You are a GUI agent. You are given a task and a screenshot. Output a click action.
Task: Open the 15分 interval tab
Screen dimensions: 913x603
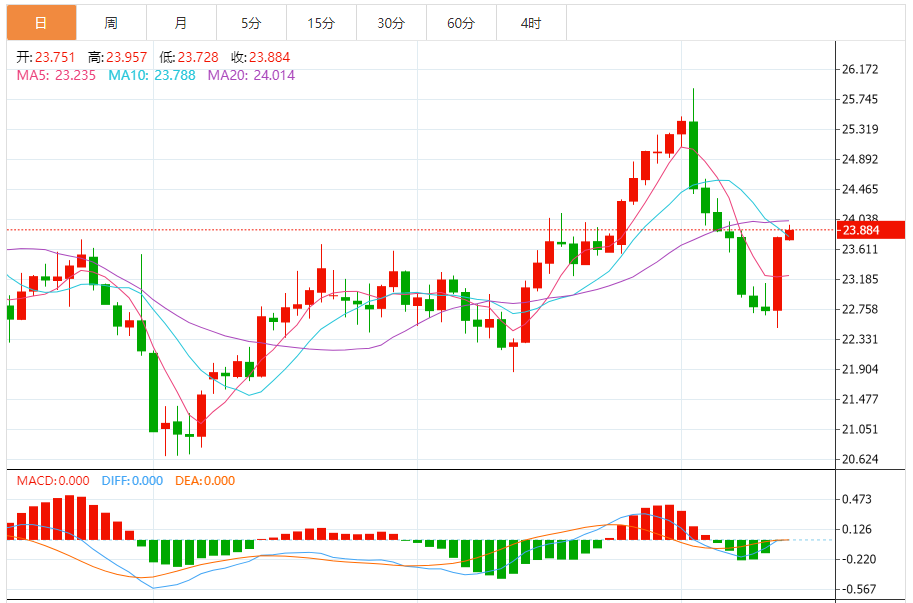point(321,23)
